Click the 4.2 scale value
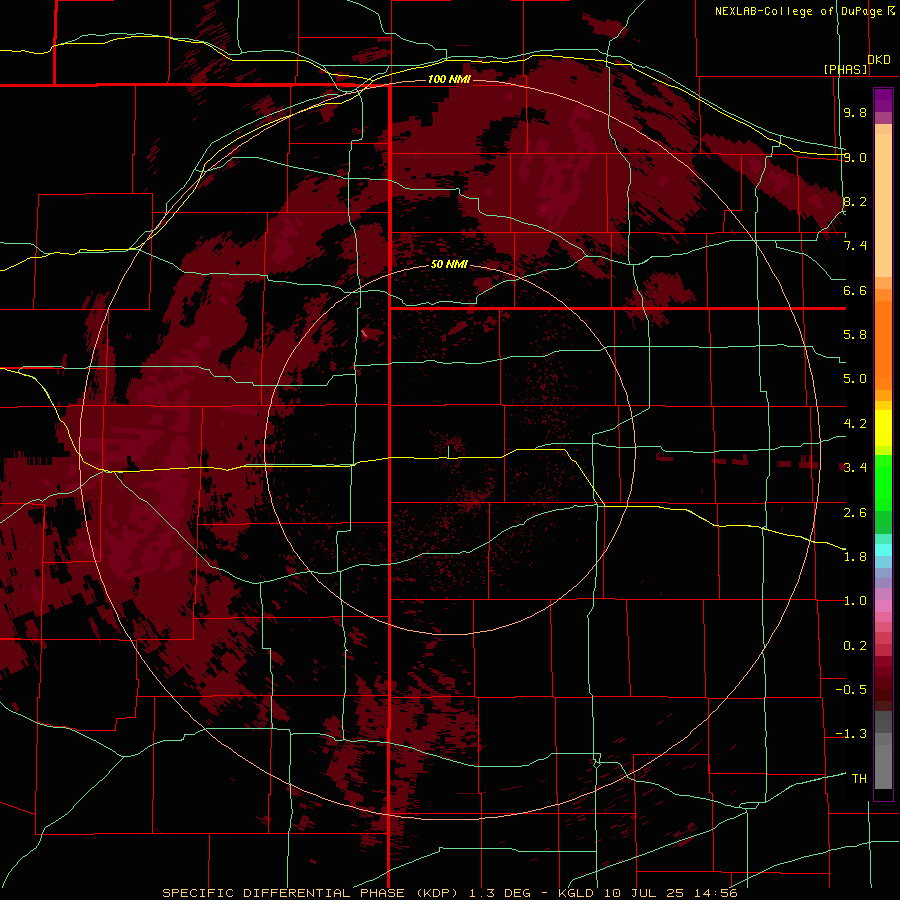Image resolution: width=900 pixels, height=900 pixels. [855, 424]
